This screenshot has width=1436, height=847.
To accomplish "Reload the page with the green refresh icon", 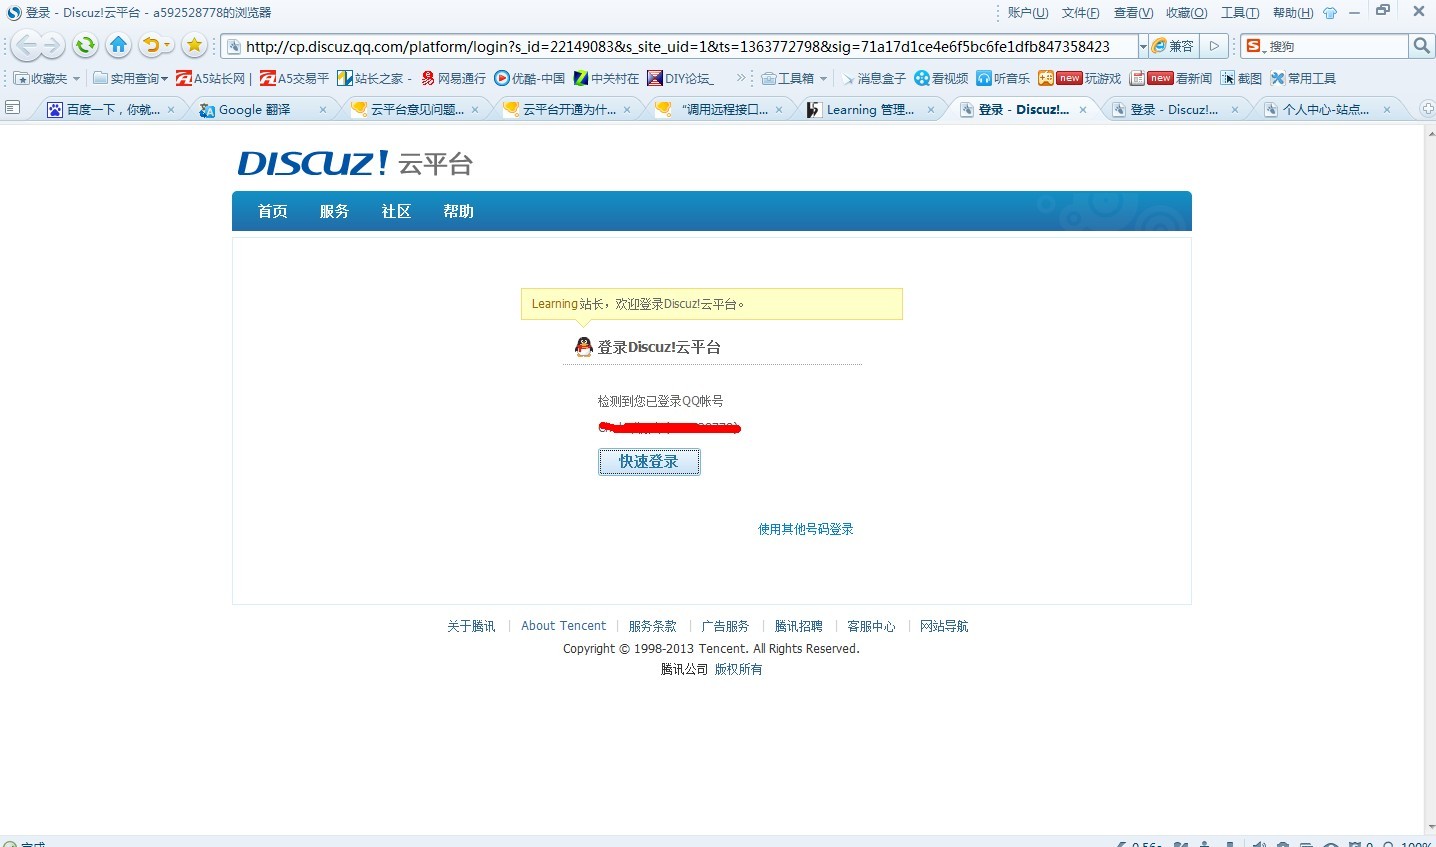I will pyautogui.click(x=86, y=45).
